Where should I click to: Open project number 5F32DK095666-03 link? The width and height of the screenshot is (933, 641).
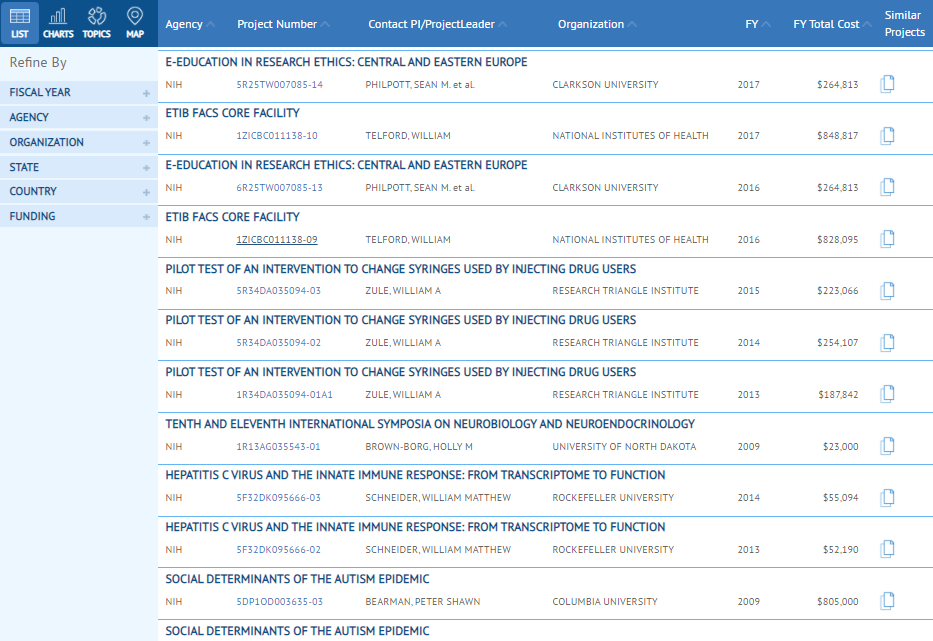point(278,498)
